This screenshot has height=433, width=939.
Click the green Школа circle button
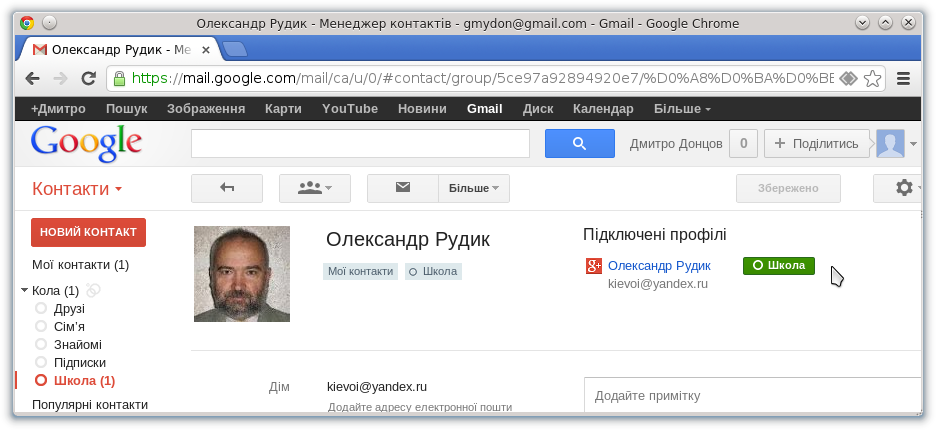point(779,266)
